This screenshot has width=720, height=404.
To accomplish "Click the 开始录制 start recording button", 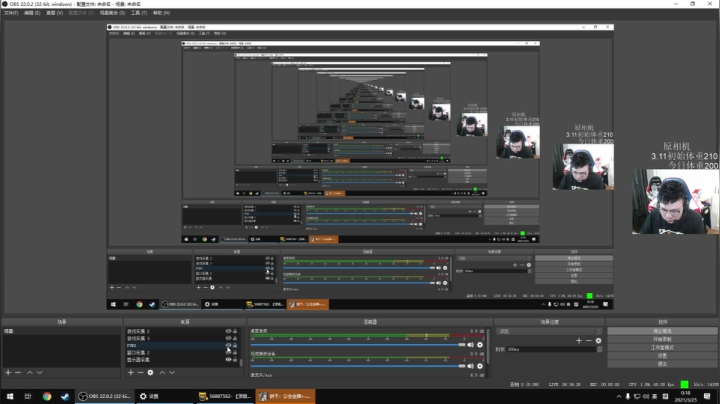I will (662, 339).
